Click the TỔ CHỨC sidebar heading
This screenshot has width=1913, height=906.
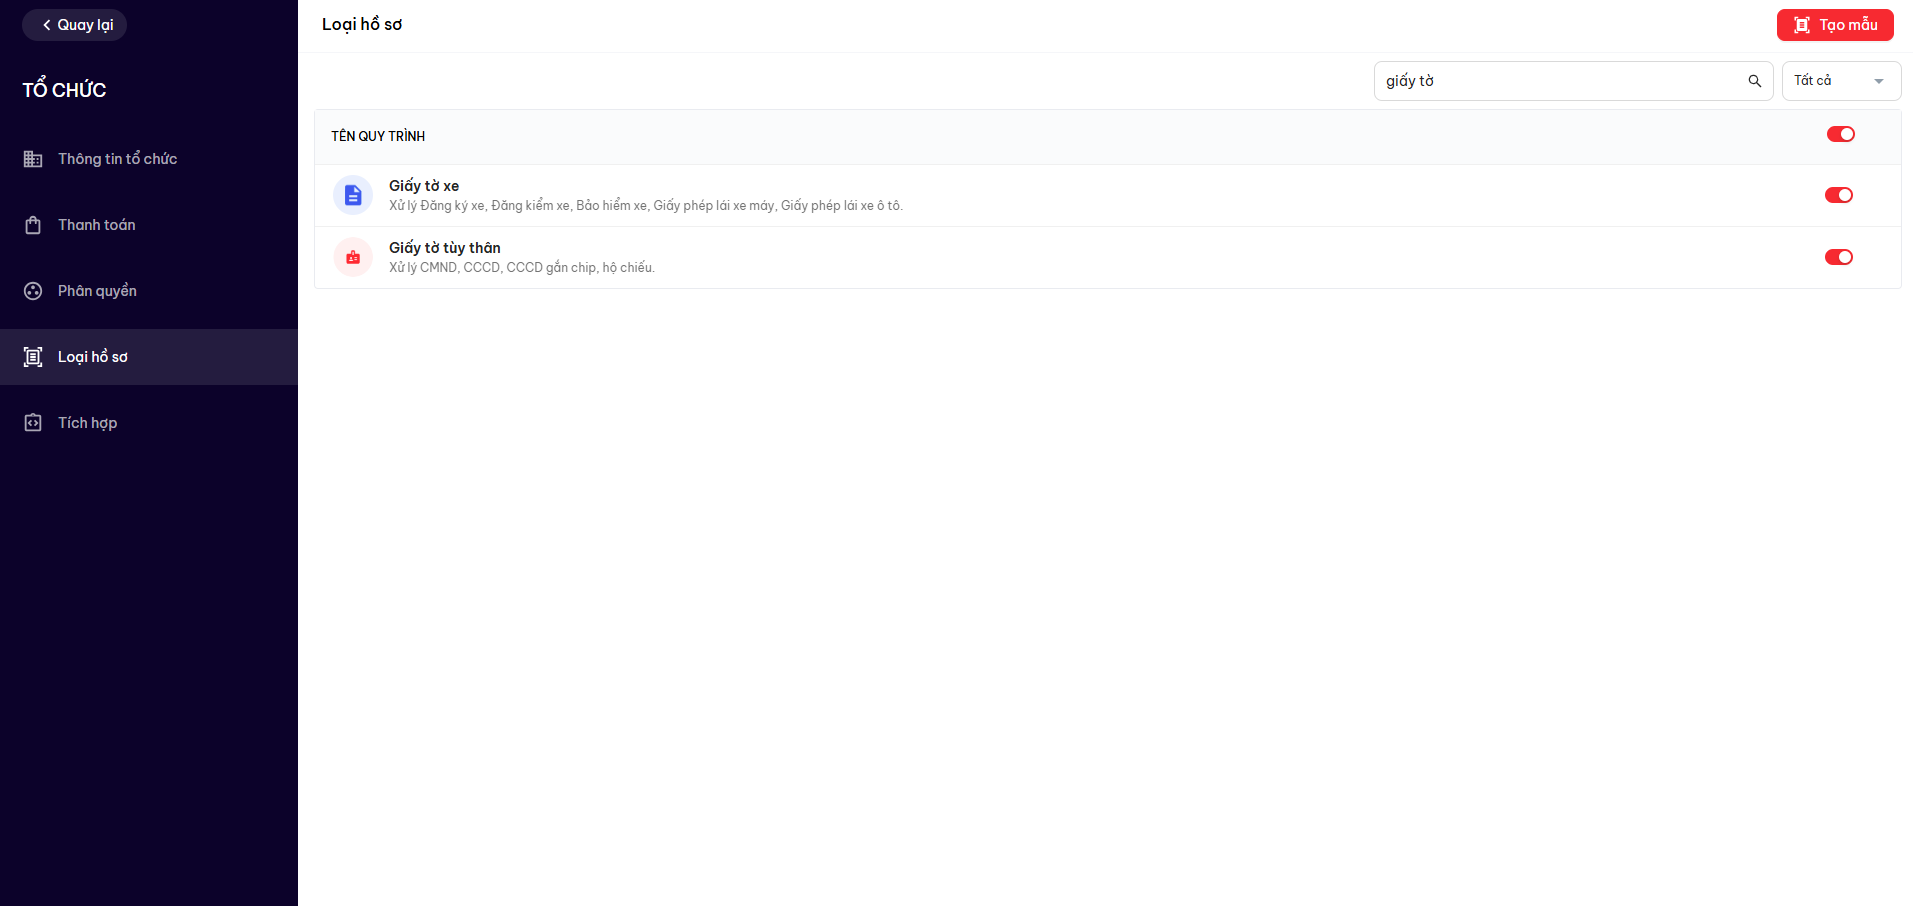coord(64,90)
